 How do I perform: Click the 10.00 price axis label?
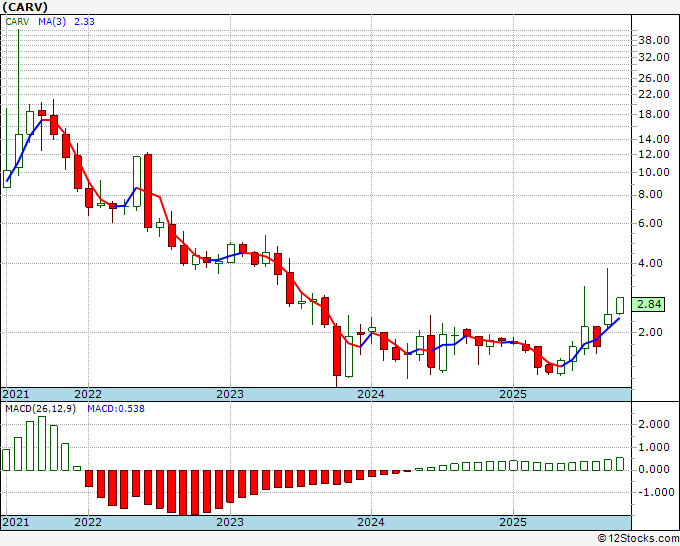654,172
